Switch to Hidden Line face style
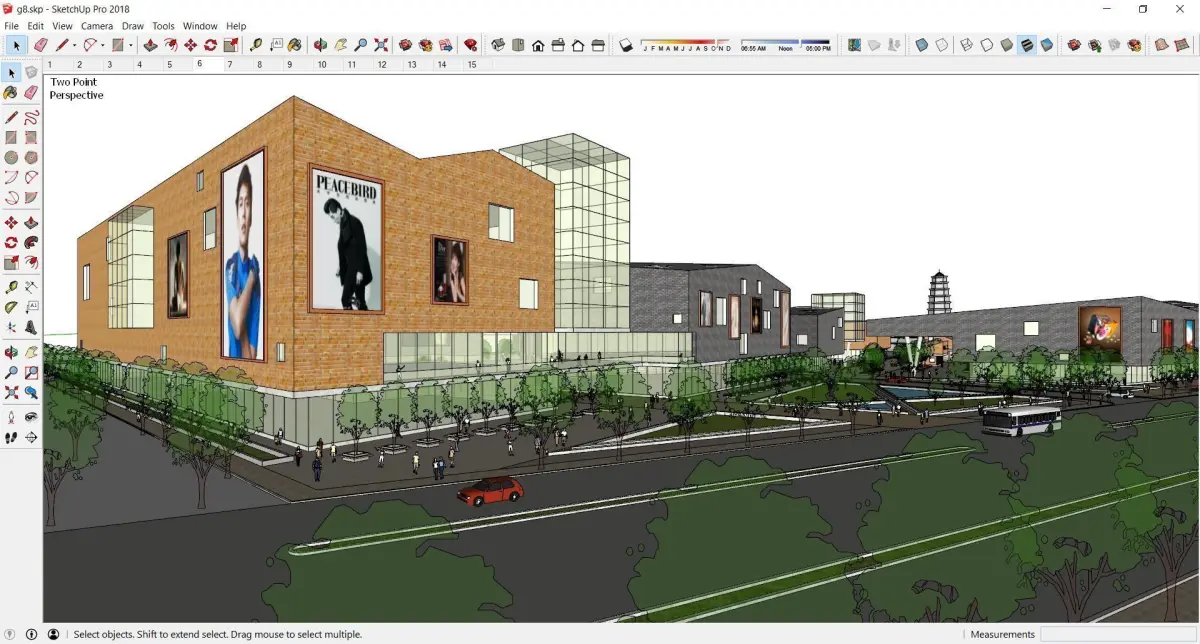The width and height of the screenshot is (1200, 644). pyautogui.click(x=986, y=45)
